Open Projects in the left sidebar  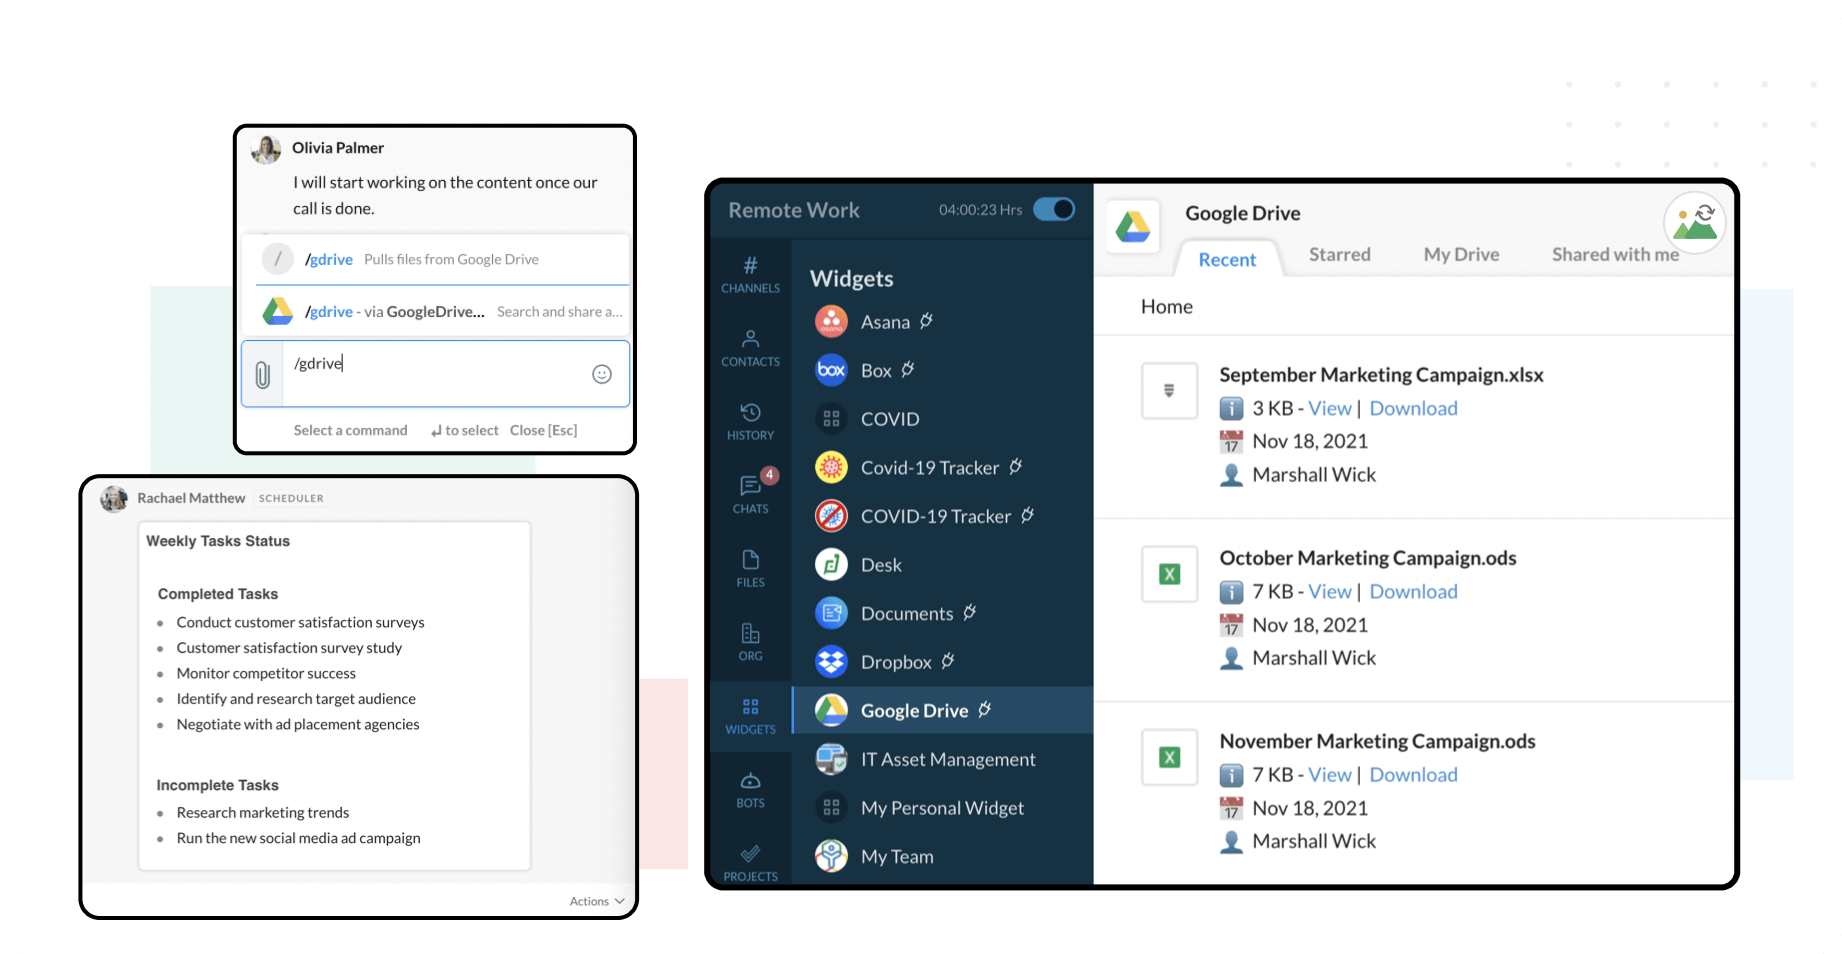(750, 862)
